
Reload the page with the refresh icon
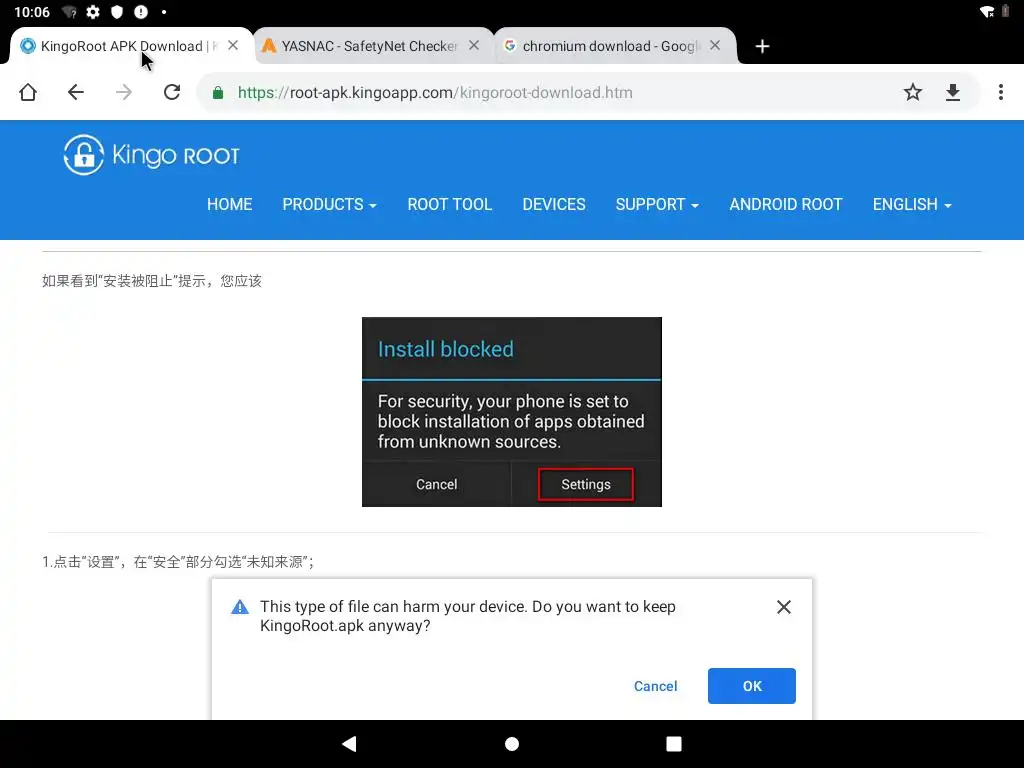point(172,92)
